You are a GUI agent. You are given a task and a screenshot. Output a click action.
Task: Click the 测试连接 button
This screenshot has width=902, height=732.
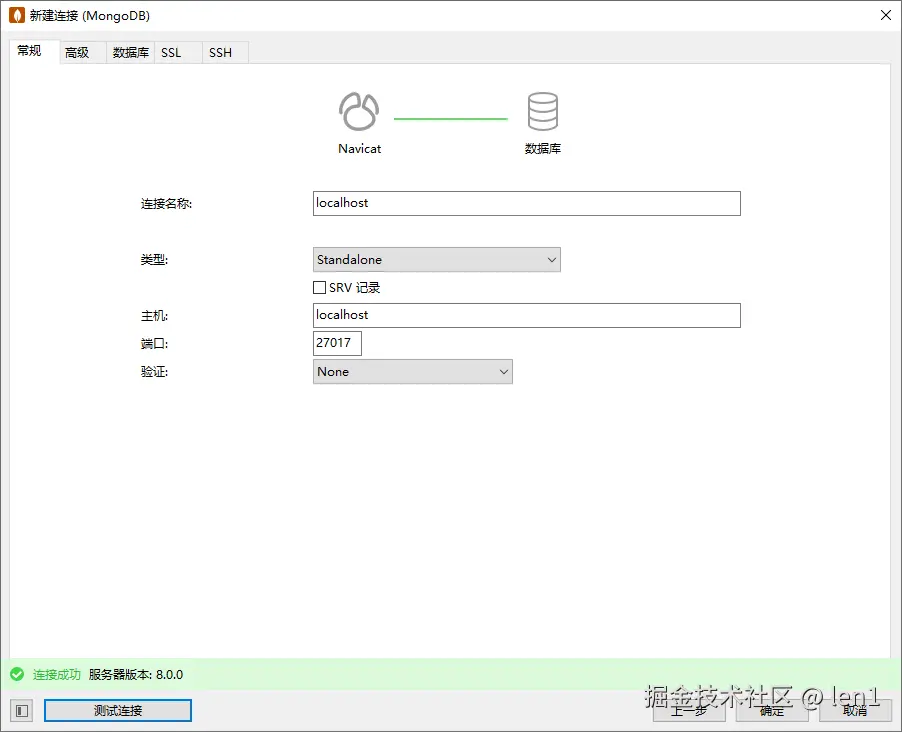[118, 711]
